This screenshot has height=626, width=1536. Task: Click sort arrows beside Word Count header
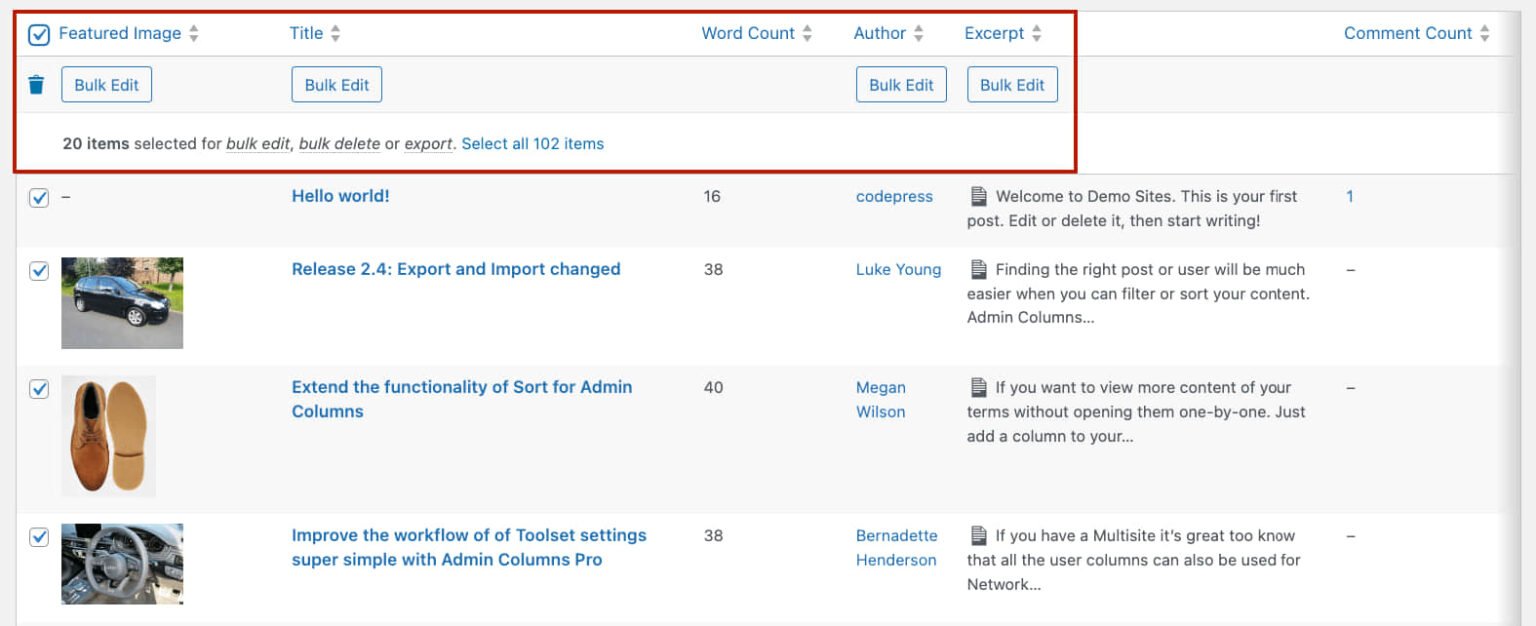[806, 33]
